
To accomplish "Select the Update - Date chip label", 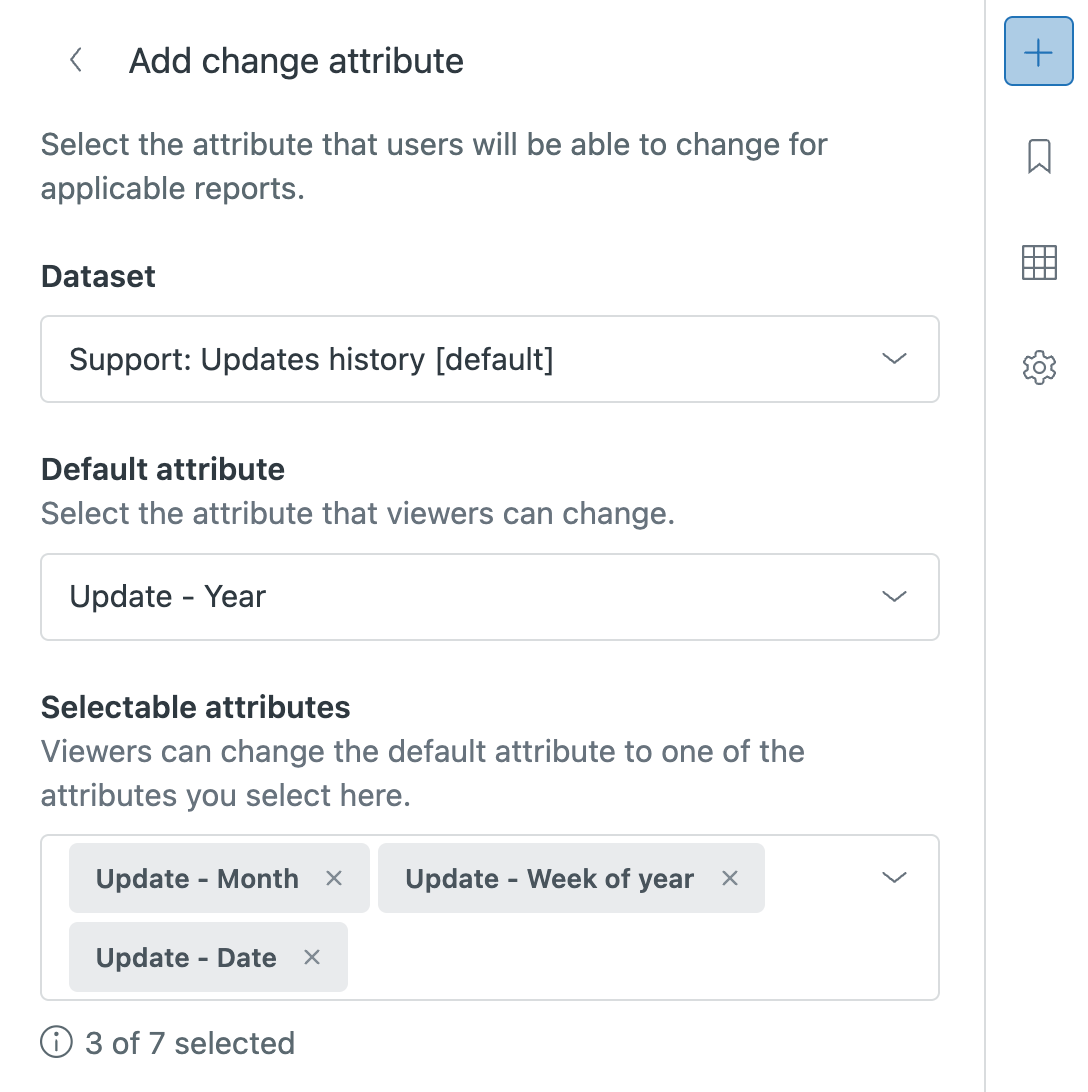I will pyautogui.click(x=186, y=957).
